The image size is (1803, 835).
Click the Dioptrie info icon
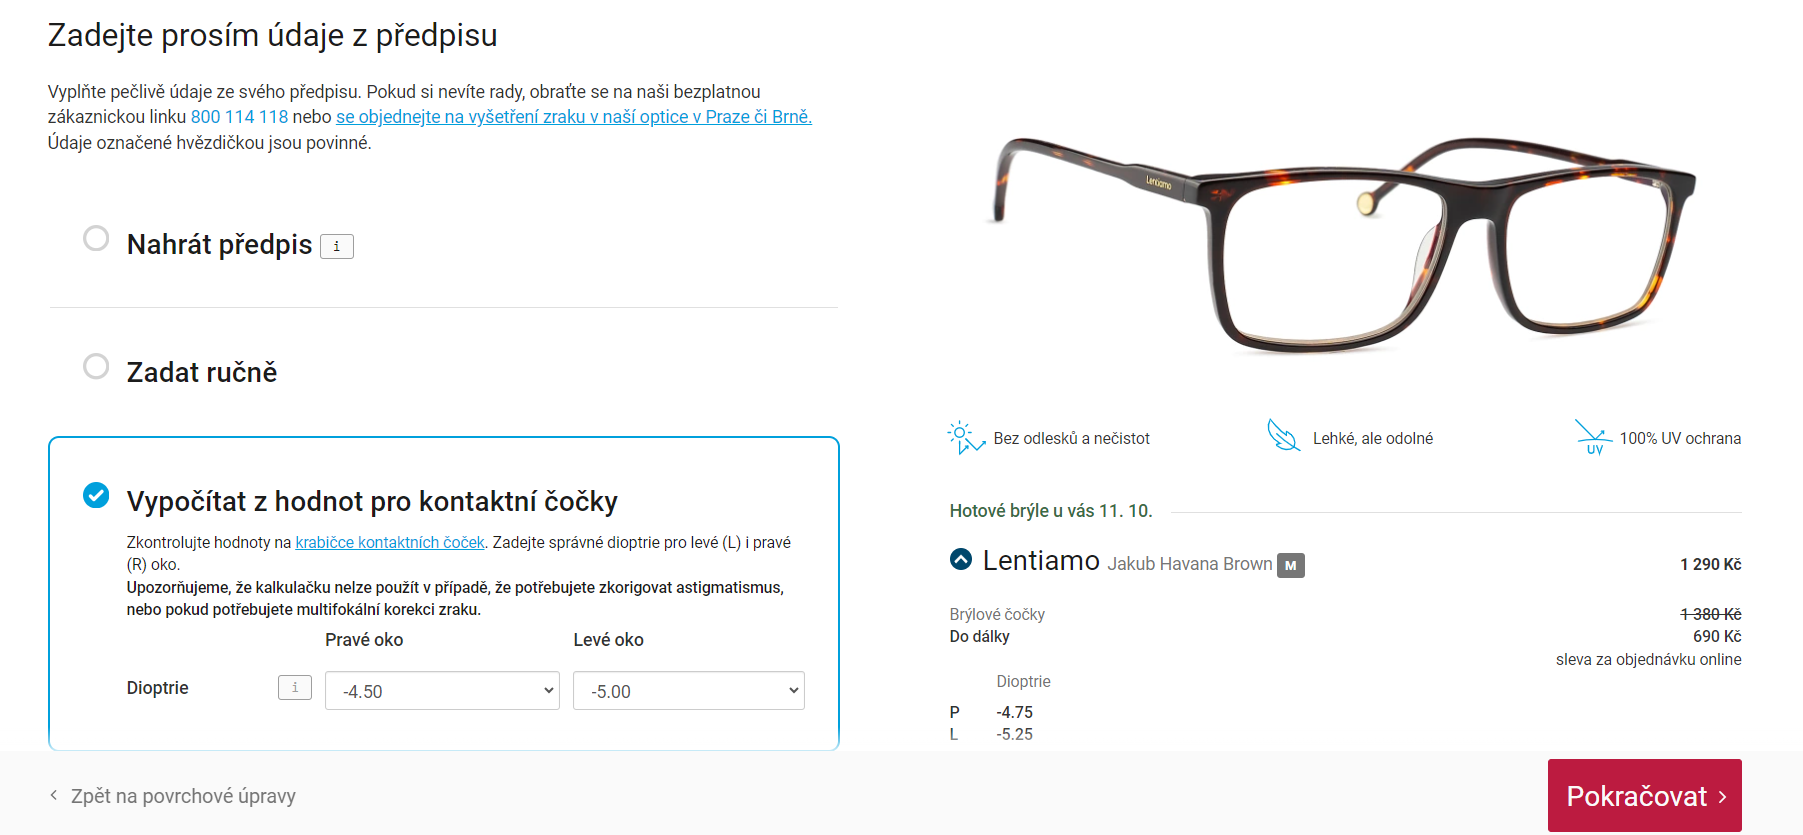pyautogui.click(x=295, y=687)
